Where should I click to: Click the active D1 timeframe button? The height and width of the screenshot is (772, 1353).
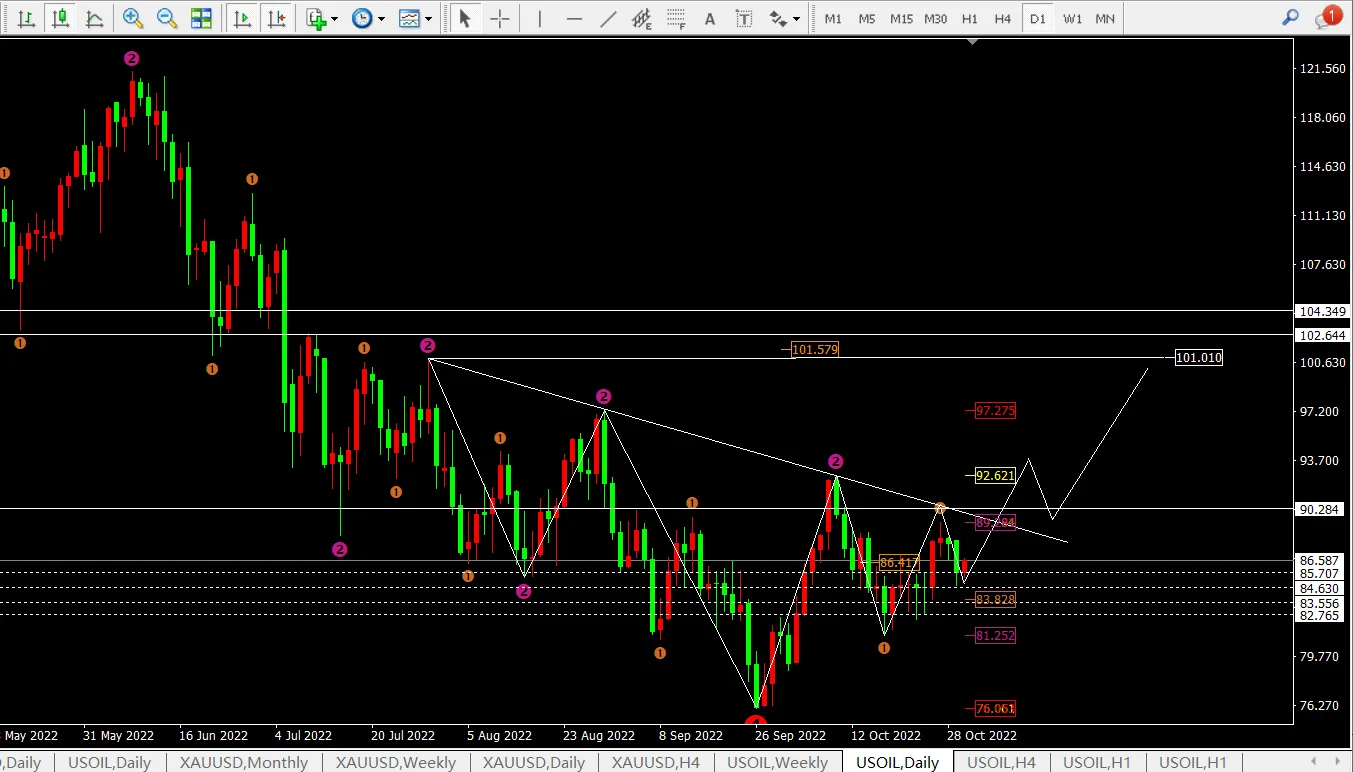point(1038,19)
